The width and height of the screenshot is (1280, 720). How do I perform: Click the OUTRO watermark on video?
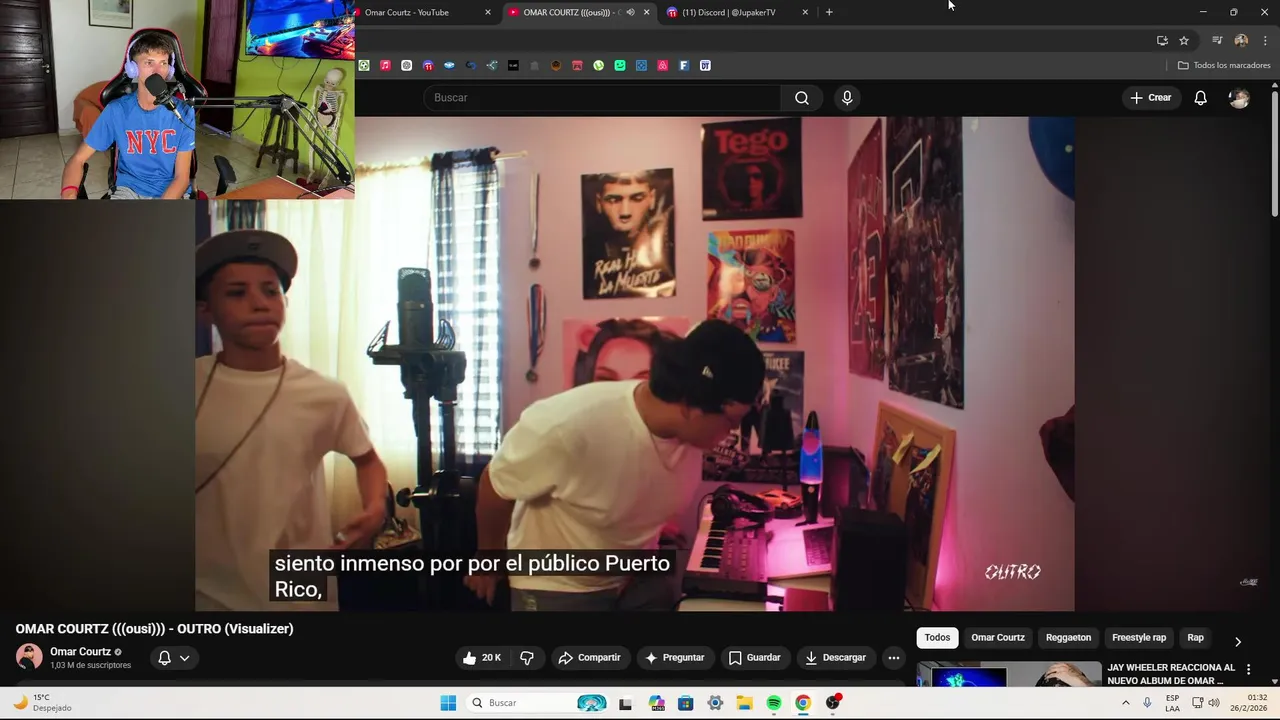coord(1013,572)
